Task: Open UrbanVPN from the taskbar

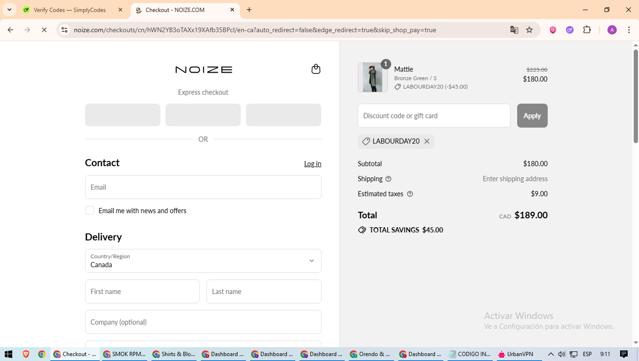Action: [516, 354]
